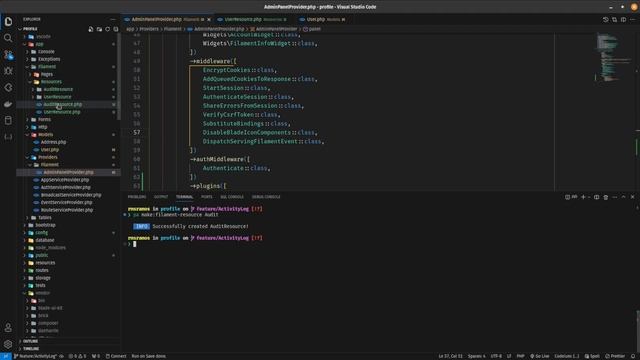This screenshot has width=640, height=360.
Task: Click the Prettier status bar item
Action: pos(615,356)
